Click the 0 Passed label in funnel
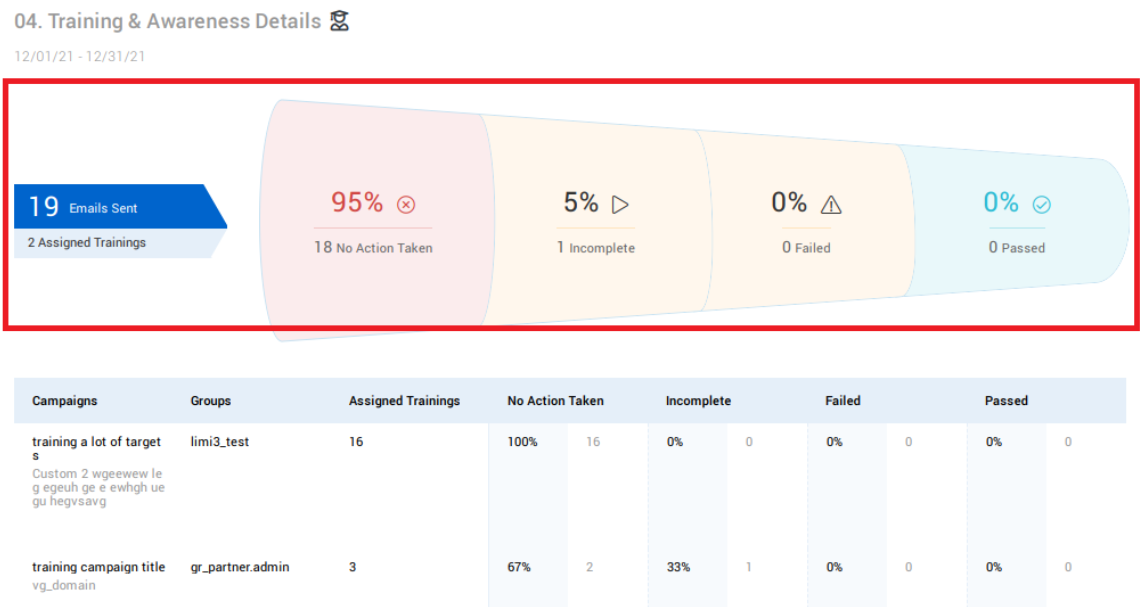Screen dimensions: 1145x607 point(1016,248)
